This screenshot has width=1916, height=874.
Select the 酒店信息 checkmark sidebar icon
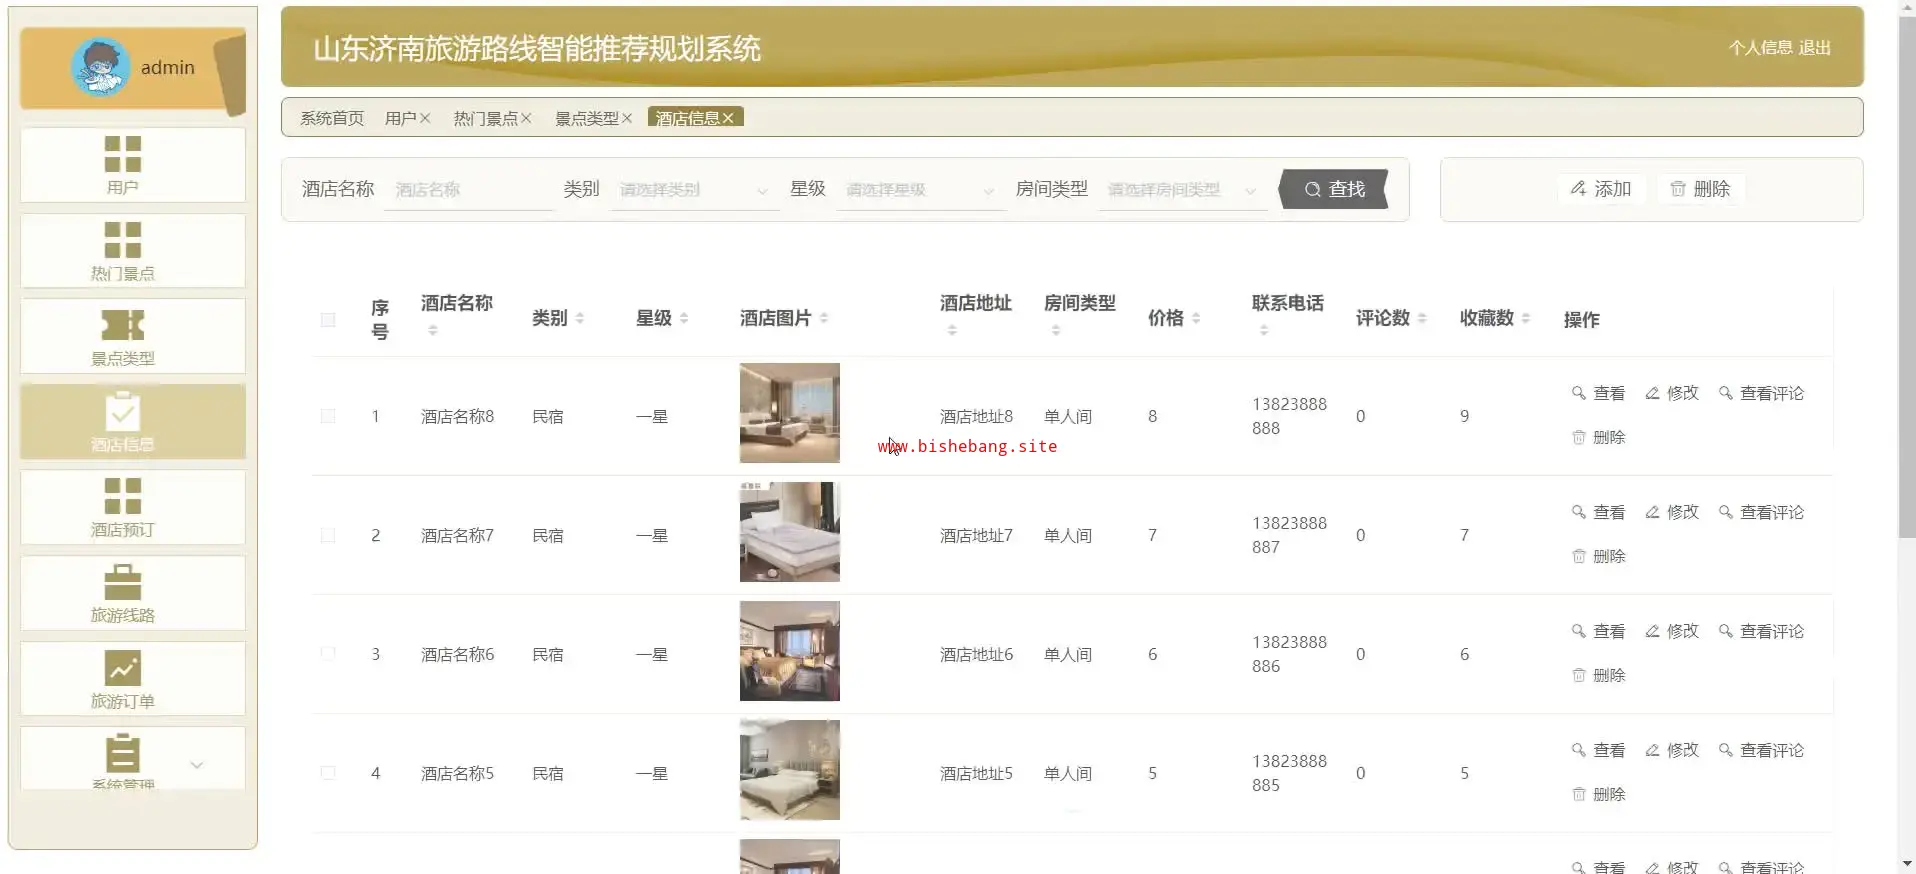[123, 411]
